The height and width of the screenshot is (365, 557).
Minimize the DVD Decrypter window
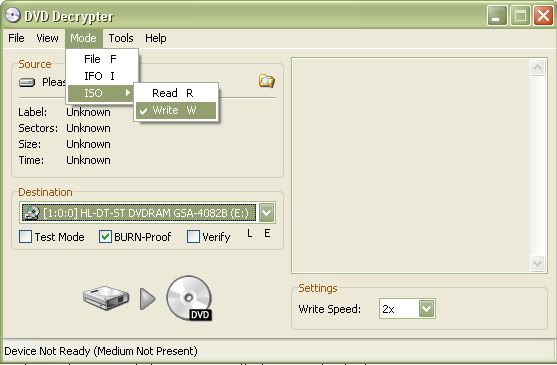497,16
